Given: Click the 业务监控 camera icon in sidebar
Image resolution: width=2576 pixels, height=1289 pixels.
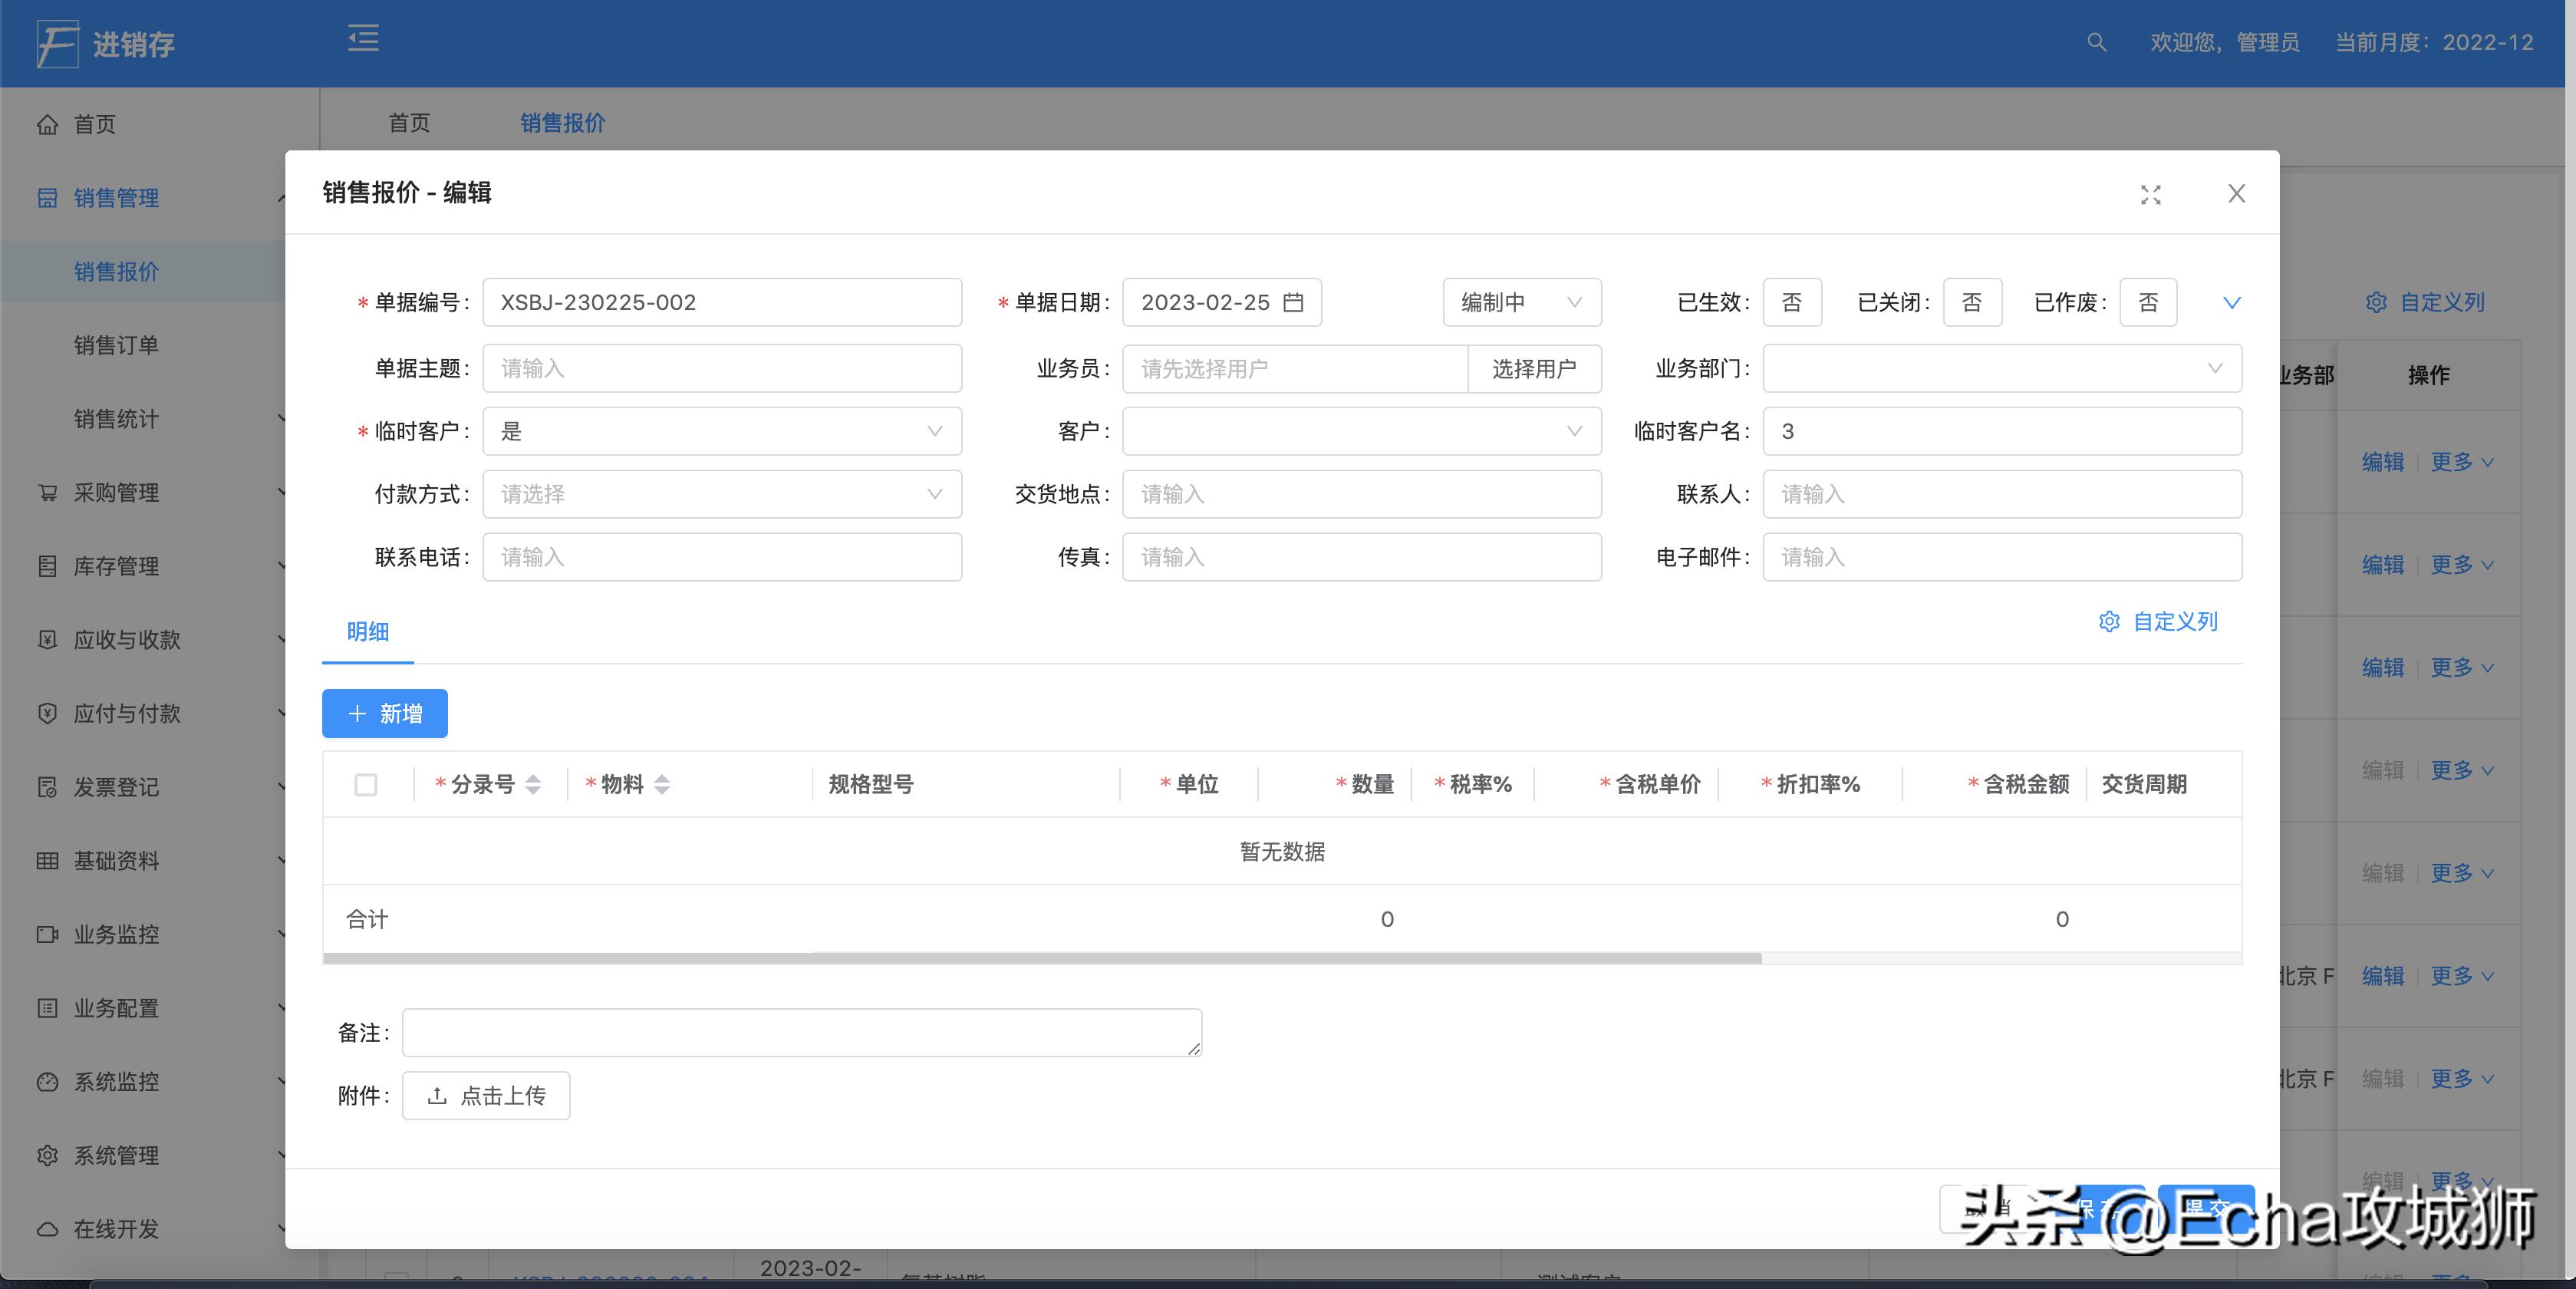Looking at the screenshot, I should point(47,934).
